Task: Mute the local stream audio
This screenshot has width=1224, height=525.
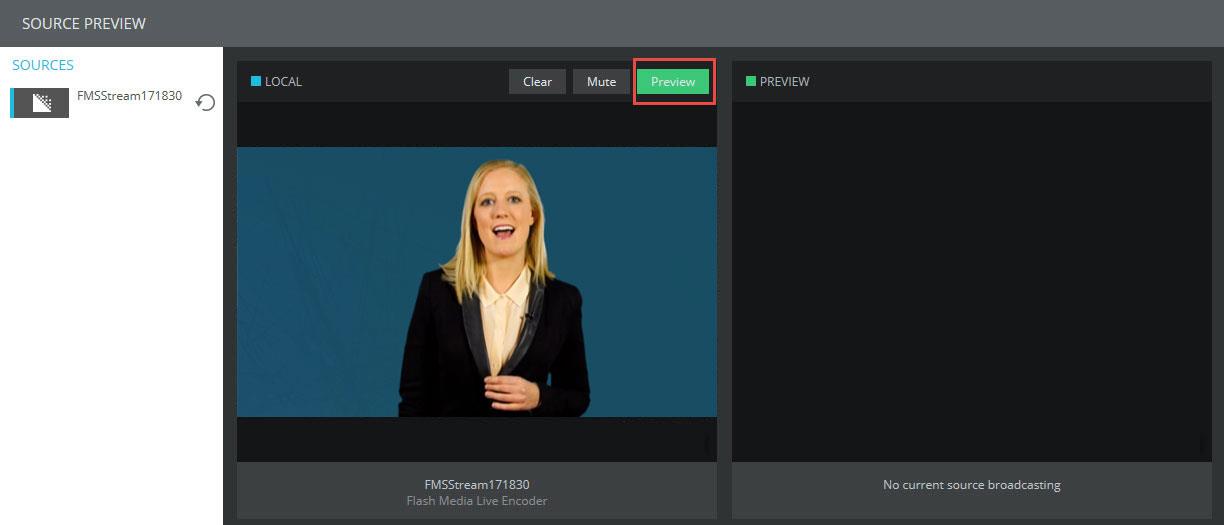Action: coord(601,82)
